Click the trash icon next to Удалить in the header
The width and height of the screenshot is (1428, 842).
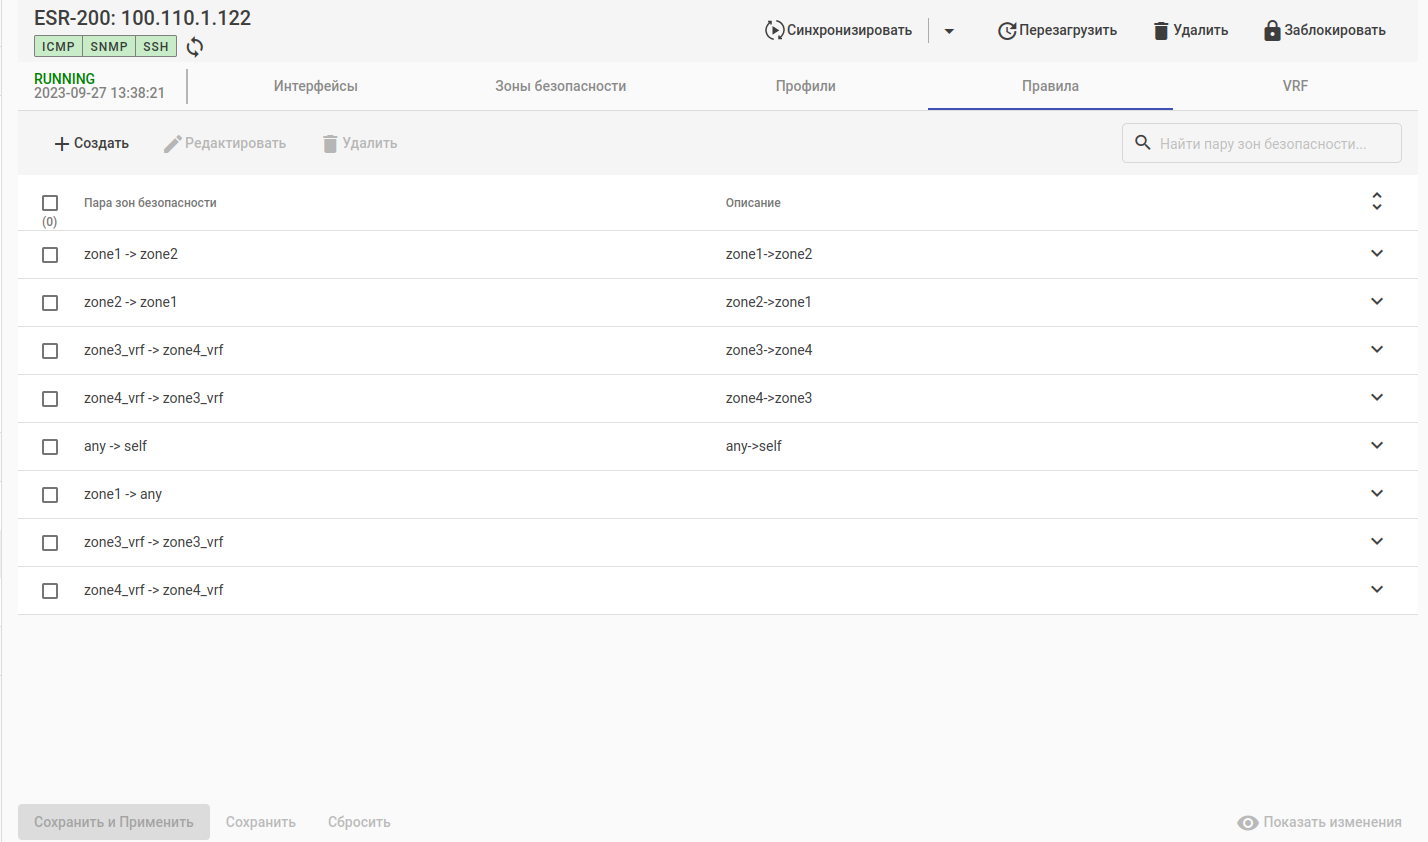pyautogui.click(x=1161, y=31)
